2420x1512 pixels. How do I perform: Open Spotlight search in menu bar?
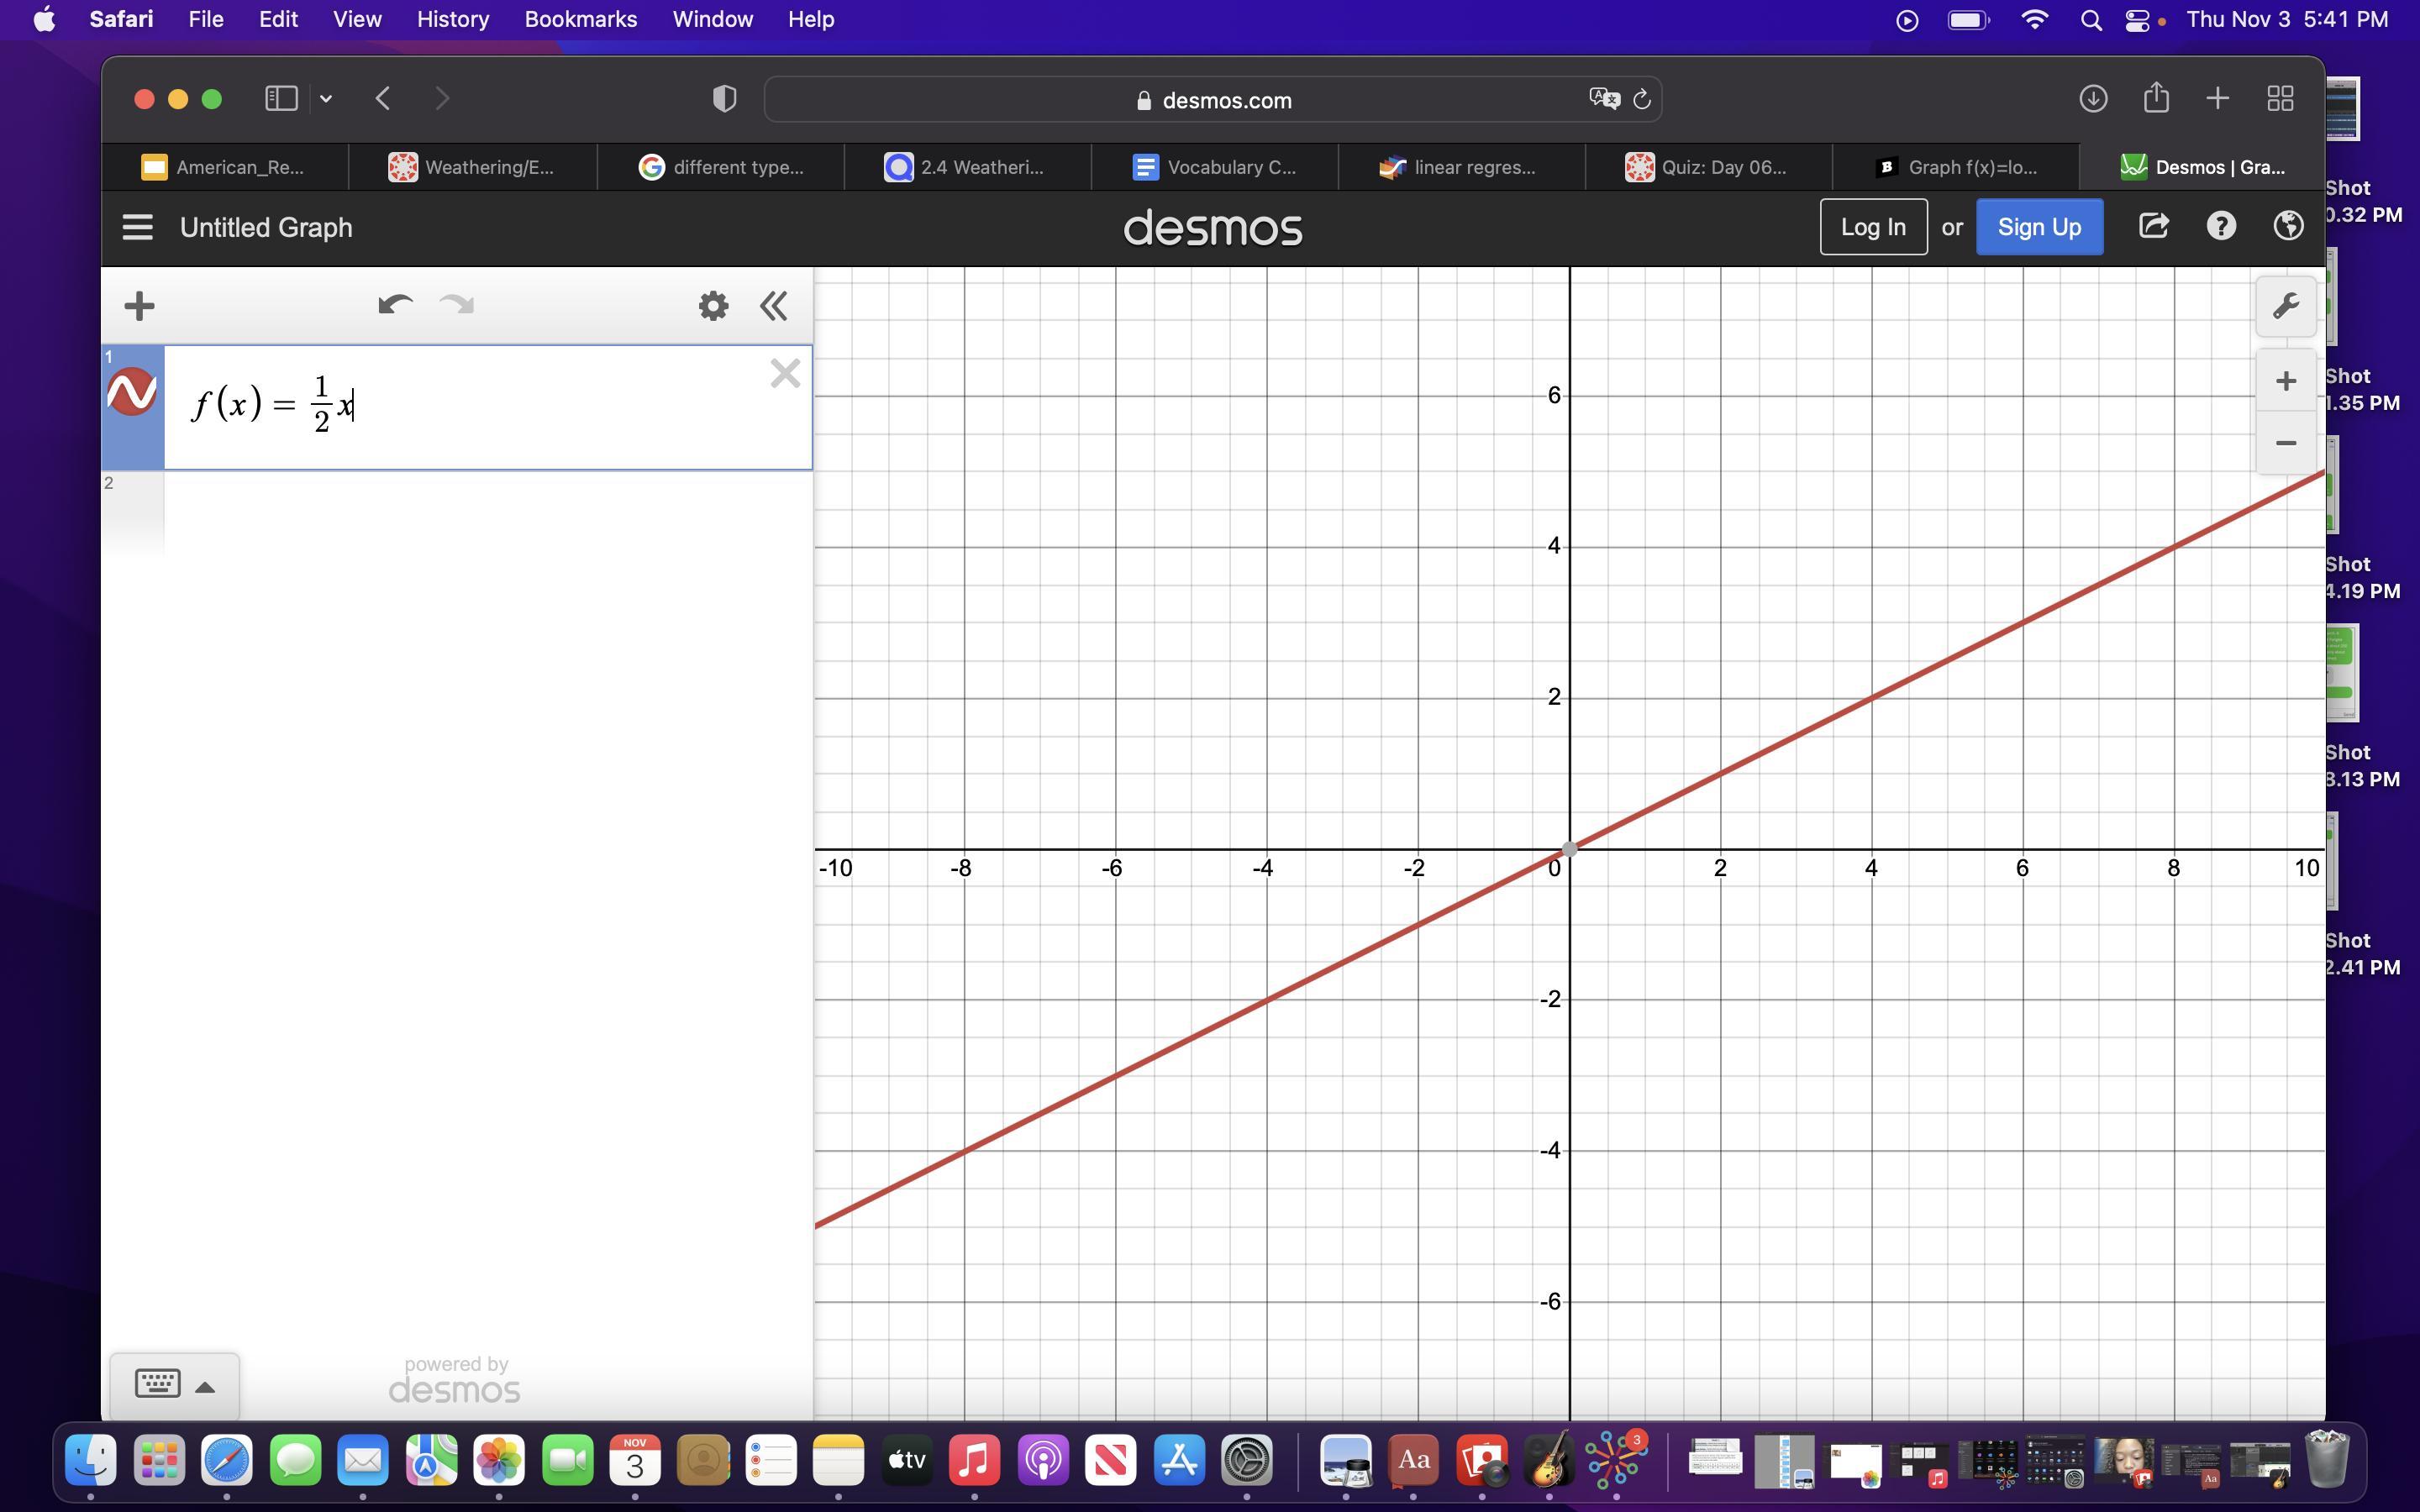pyautogui.click(x=2090, y=20)
